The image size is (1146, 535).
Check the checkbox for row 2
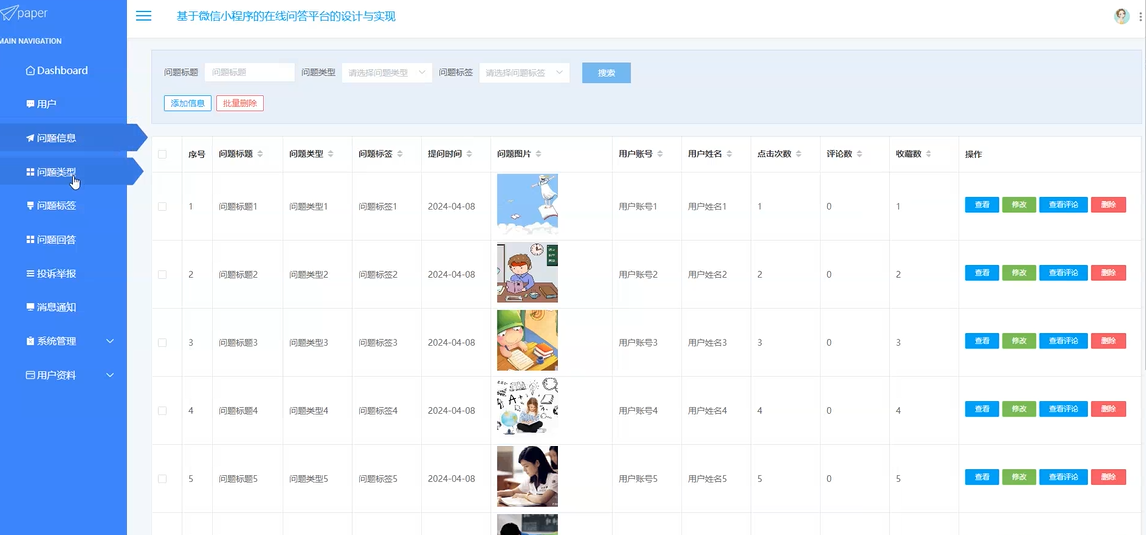pos(162,274)
